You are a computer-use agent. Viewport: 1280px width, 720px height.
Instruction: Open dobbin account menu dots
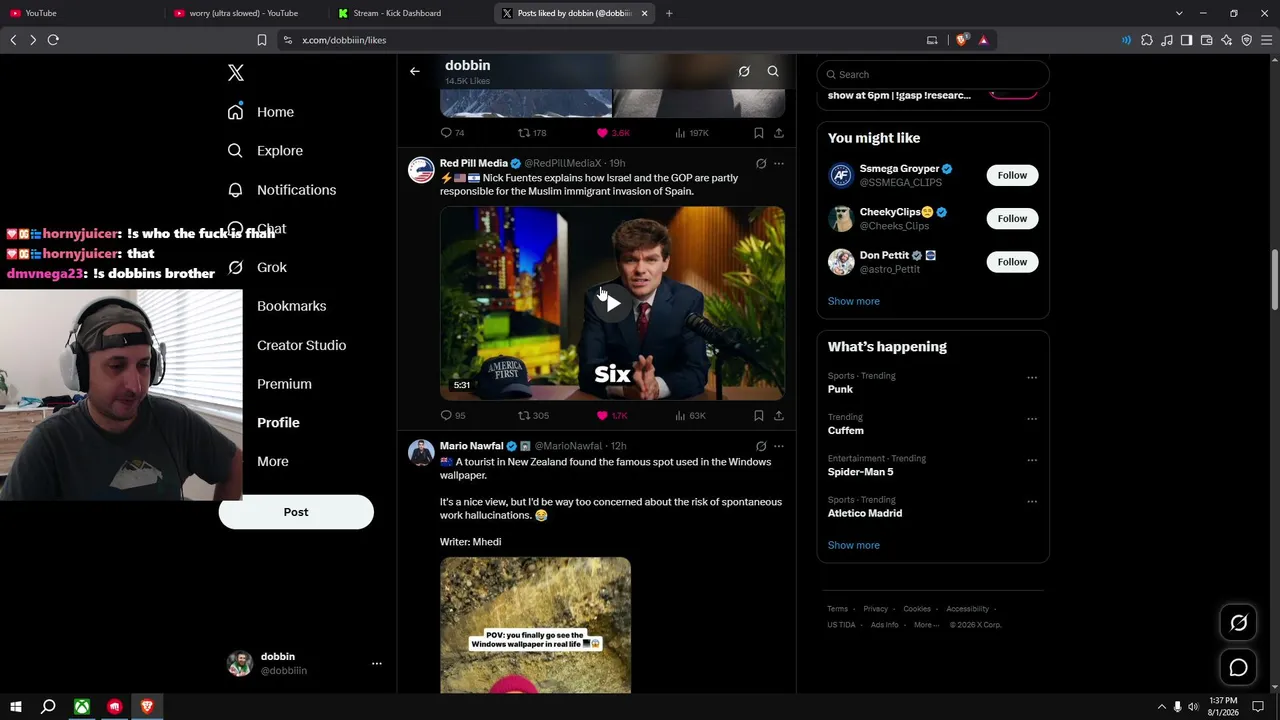(376, 664)
